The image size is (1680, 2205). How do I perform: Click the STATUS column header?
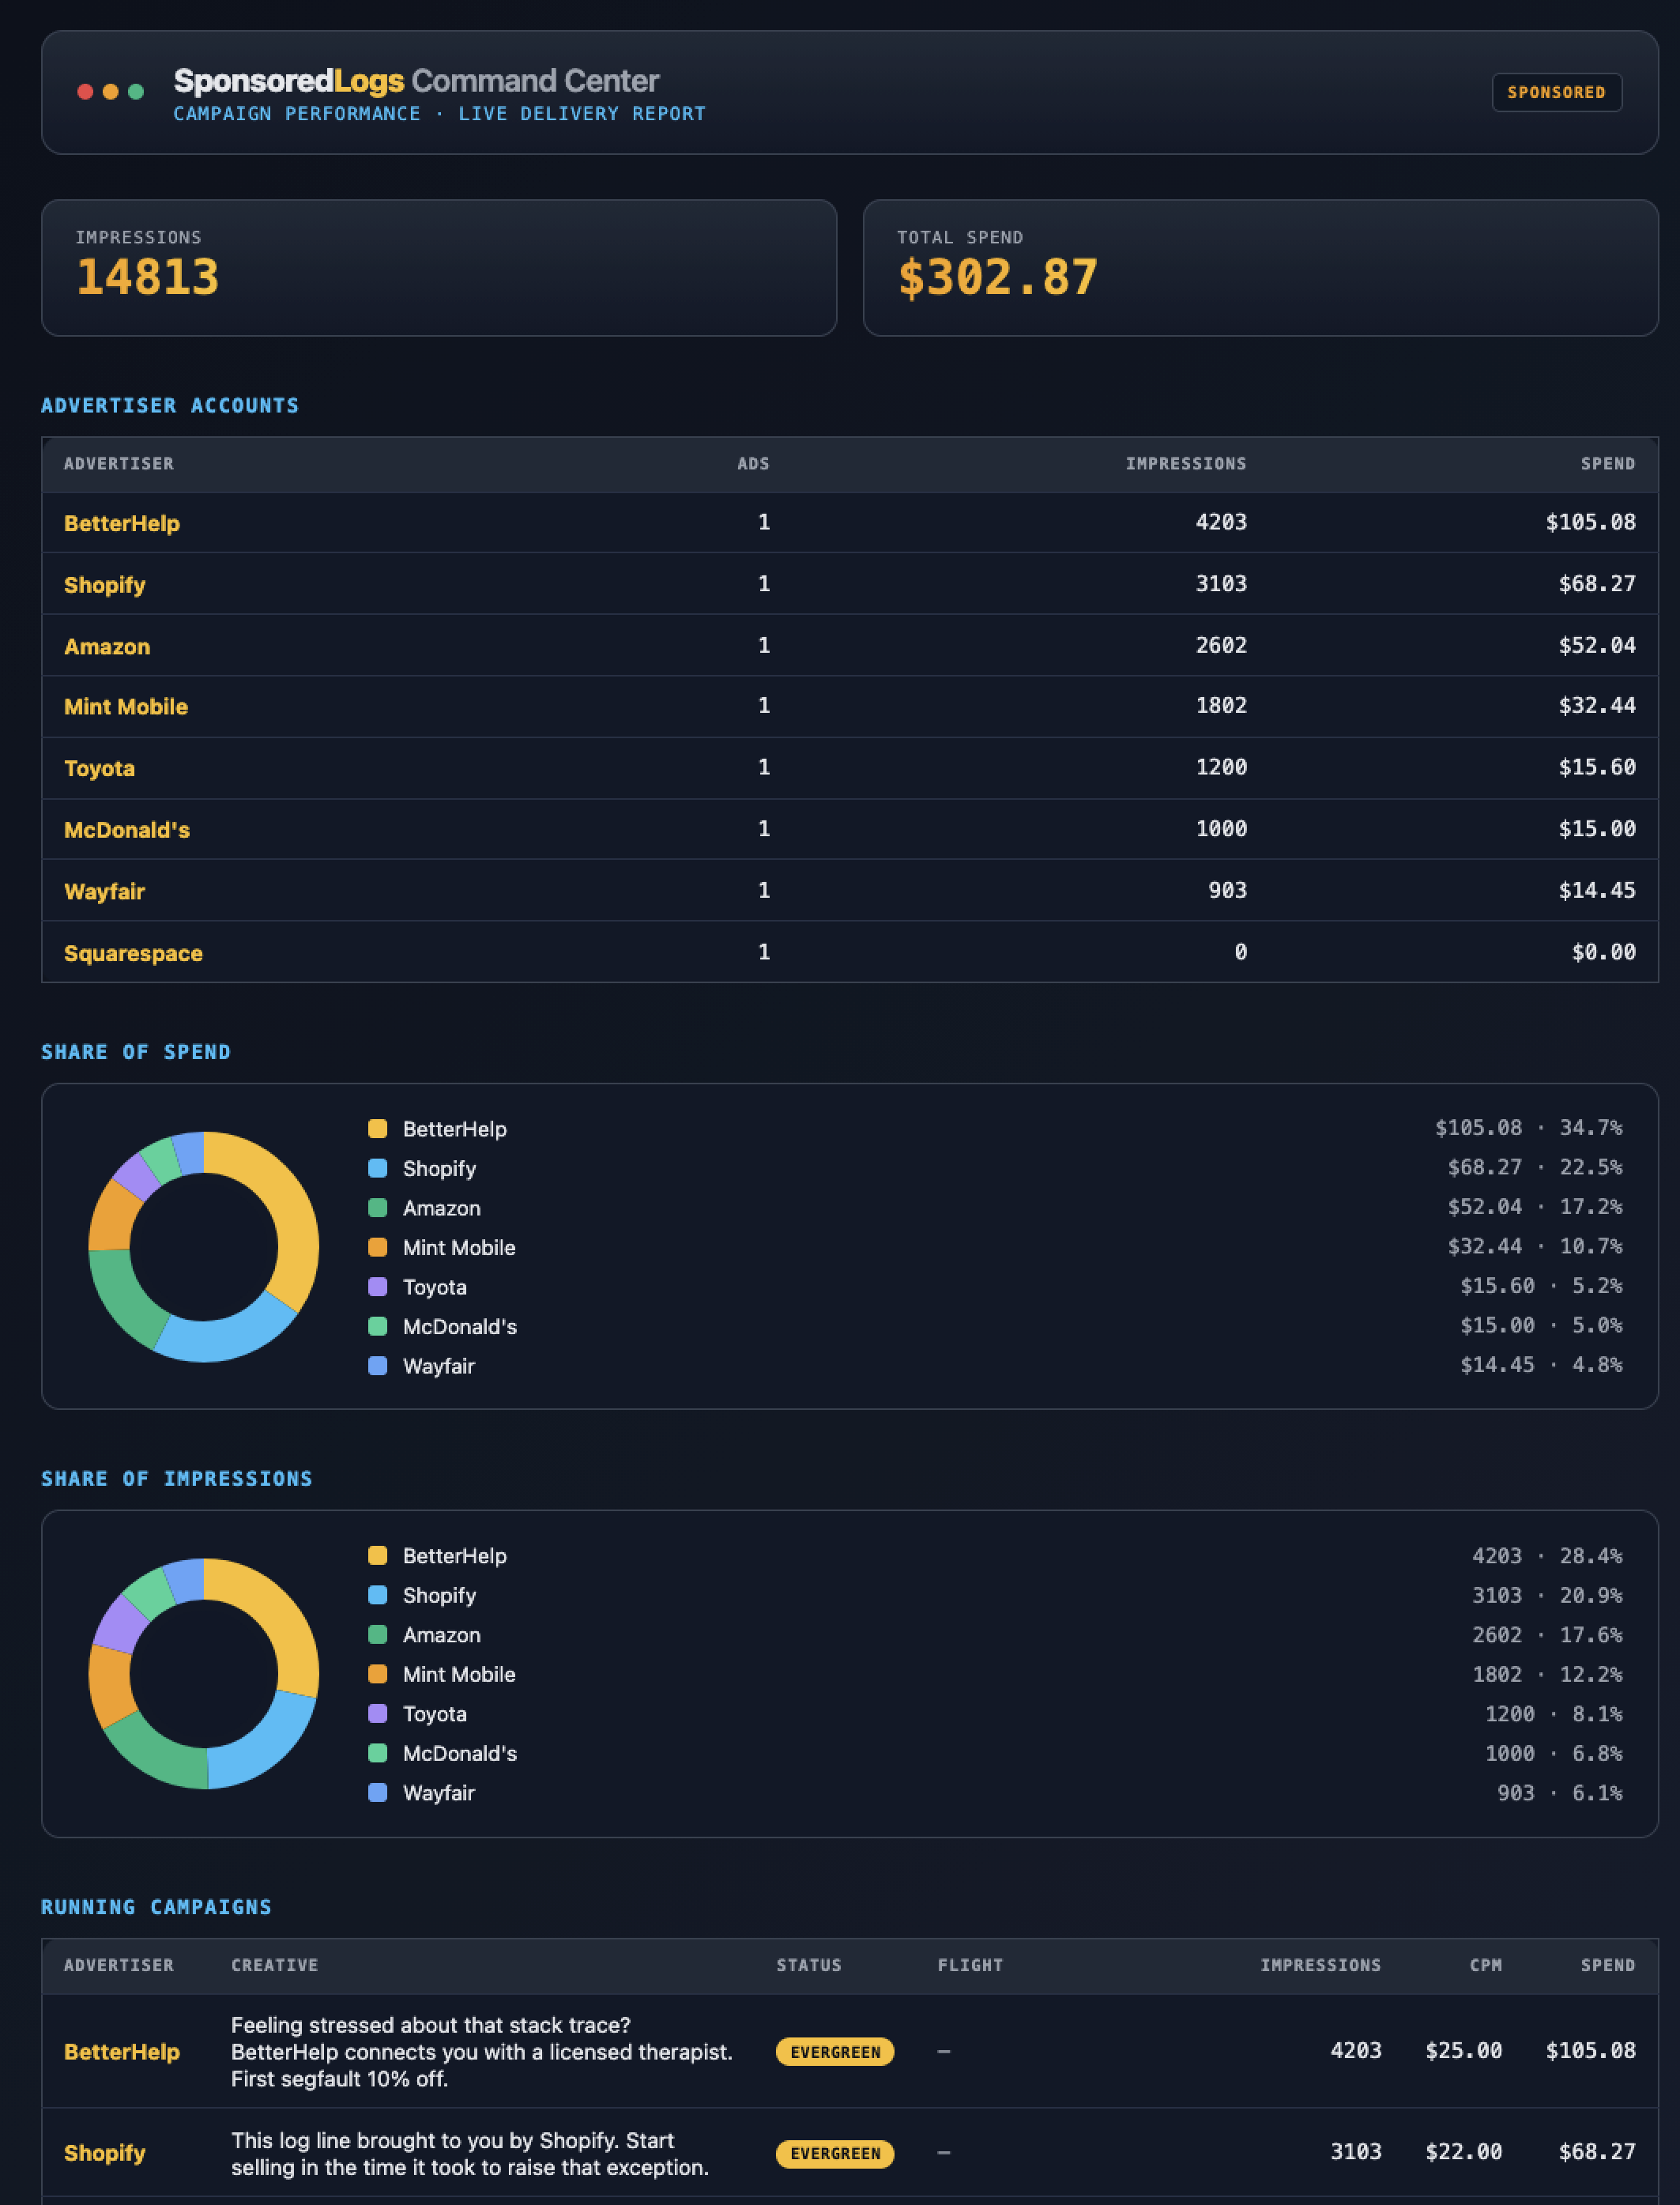[x=809, y=1965]
